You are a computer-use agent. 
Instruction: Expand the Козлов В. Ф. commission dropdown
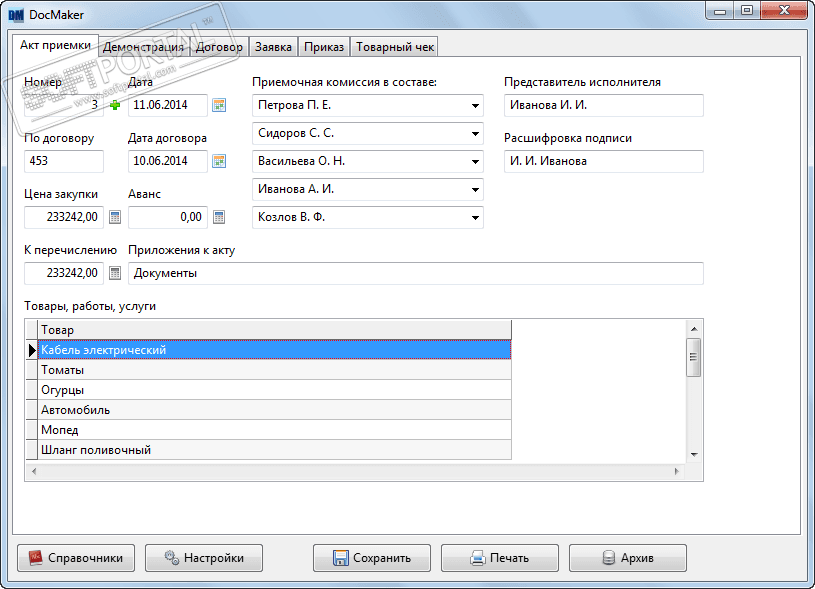pyautogui.click(x=475, y=218)
